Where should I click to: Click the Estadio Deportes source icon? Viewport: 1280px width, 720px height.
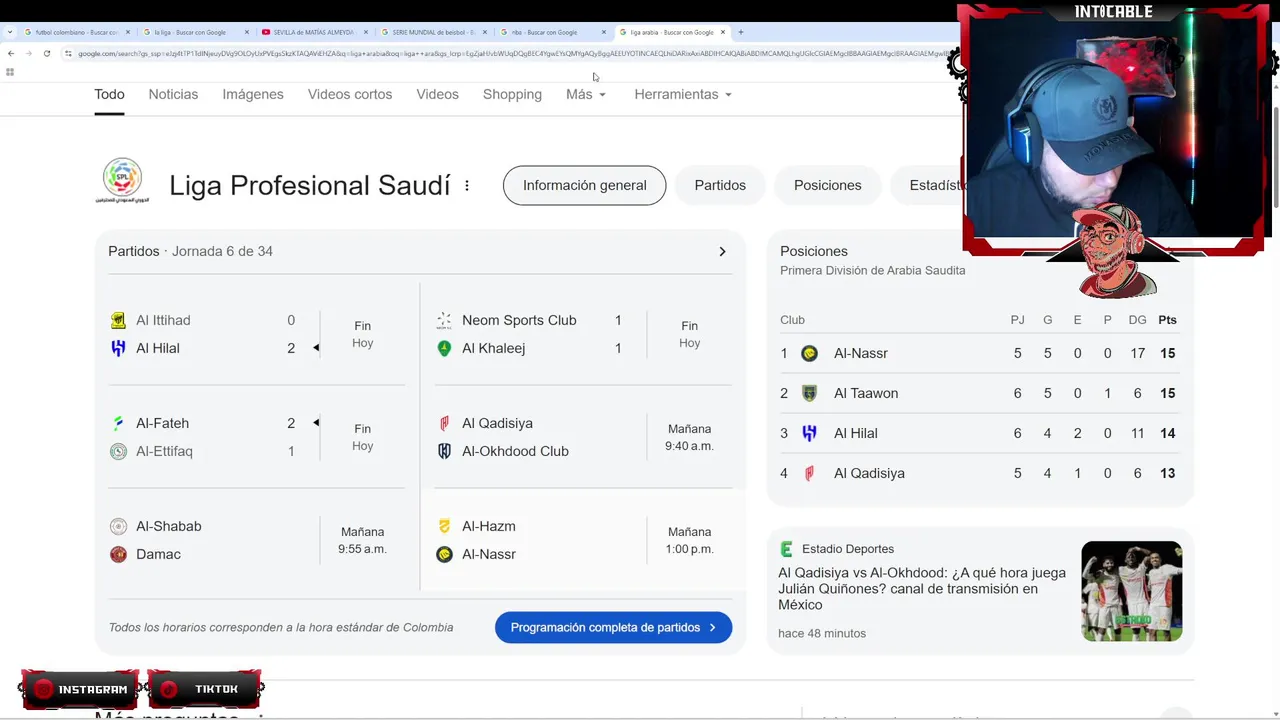point(786,549)
